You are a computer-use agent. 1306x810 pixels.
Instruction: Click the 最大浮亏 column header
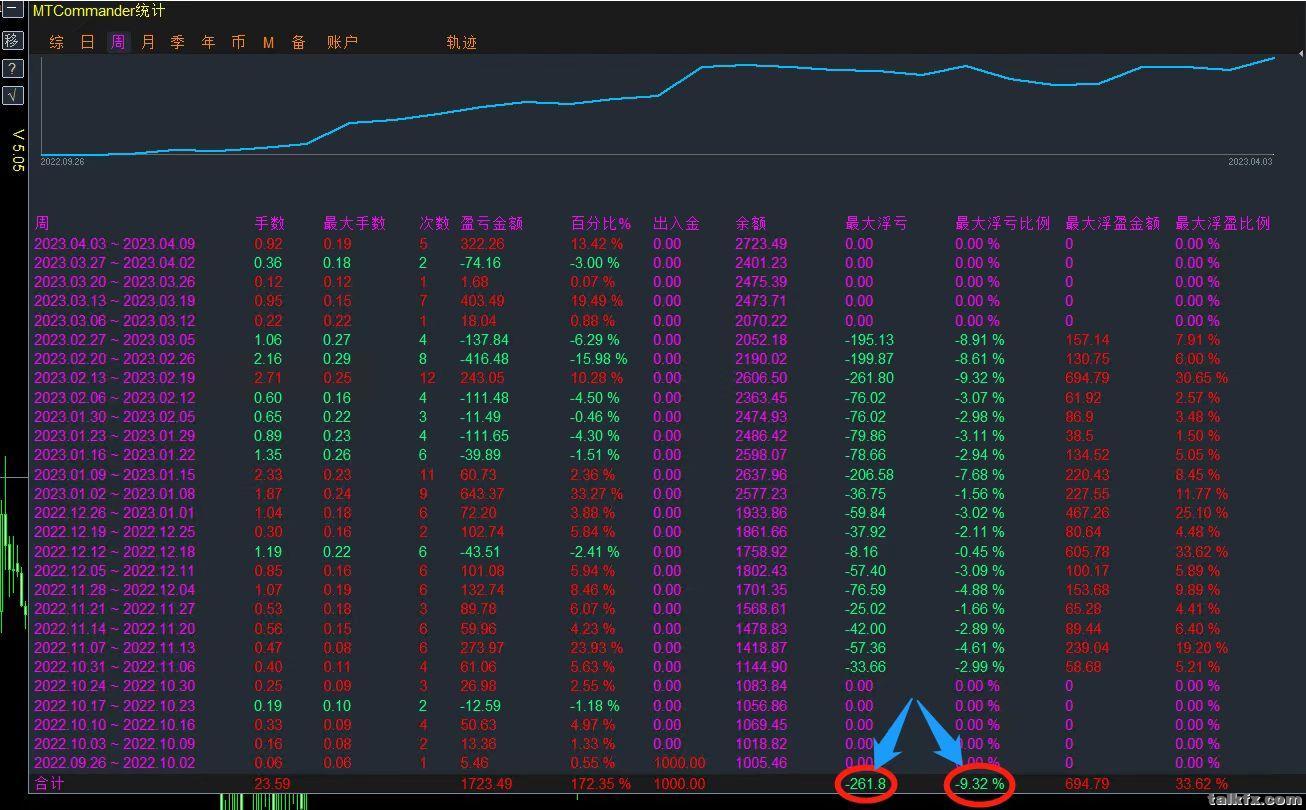point(876,223)
